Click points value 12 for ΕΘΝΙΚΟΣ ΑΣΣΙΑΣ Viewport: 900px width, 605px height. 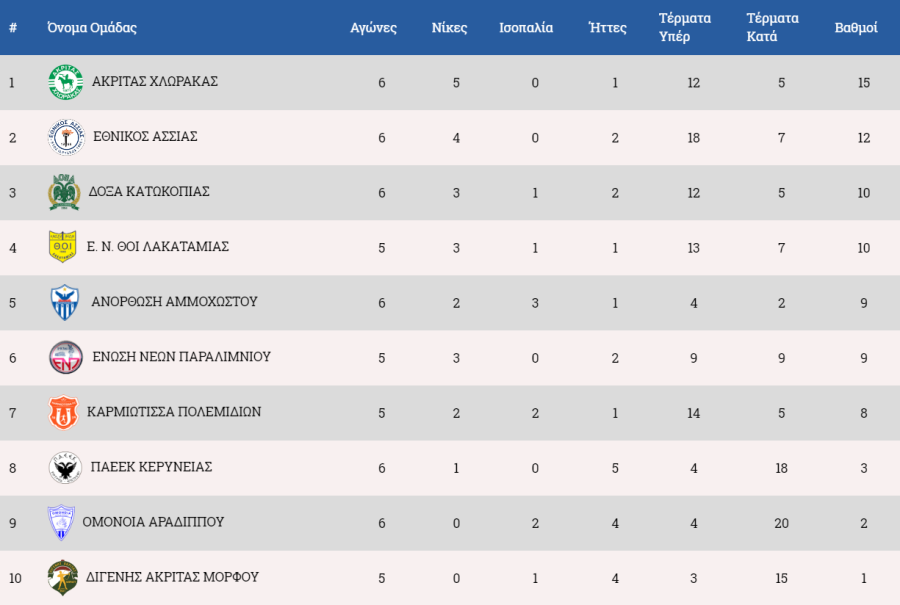864,138
